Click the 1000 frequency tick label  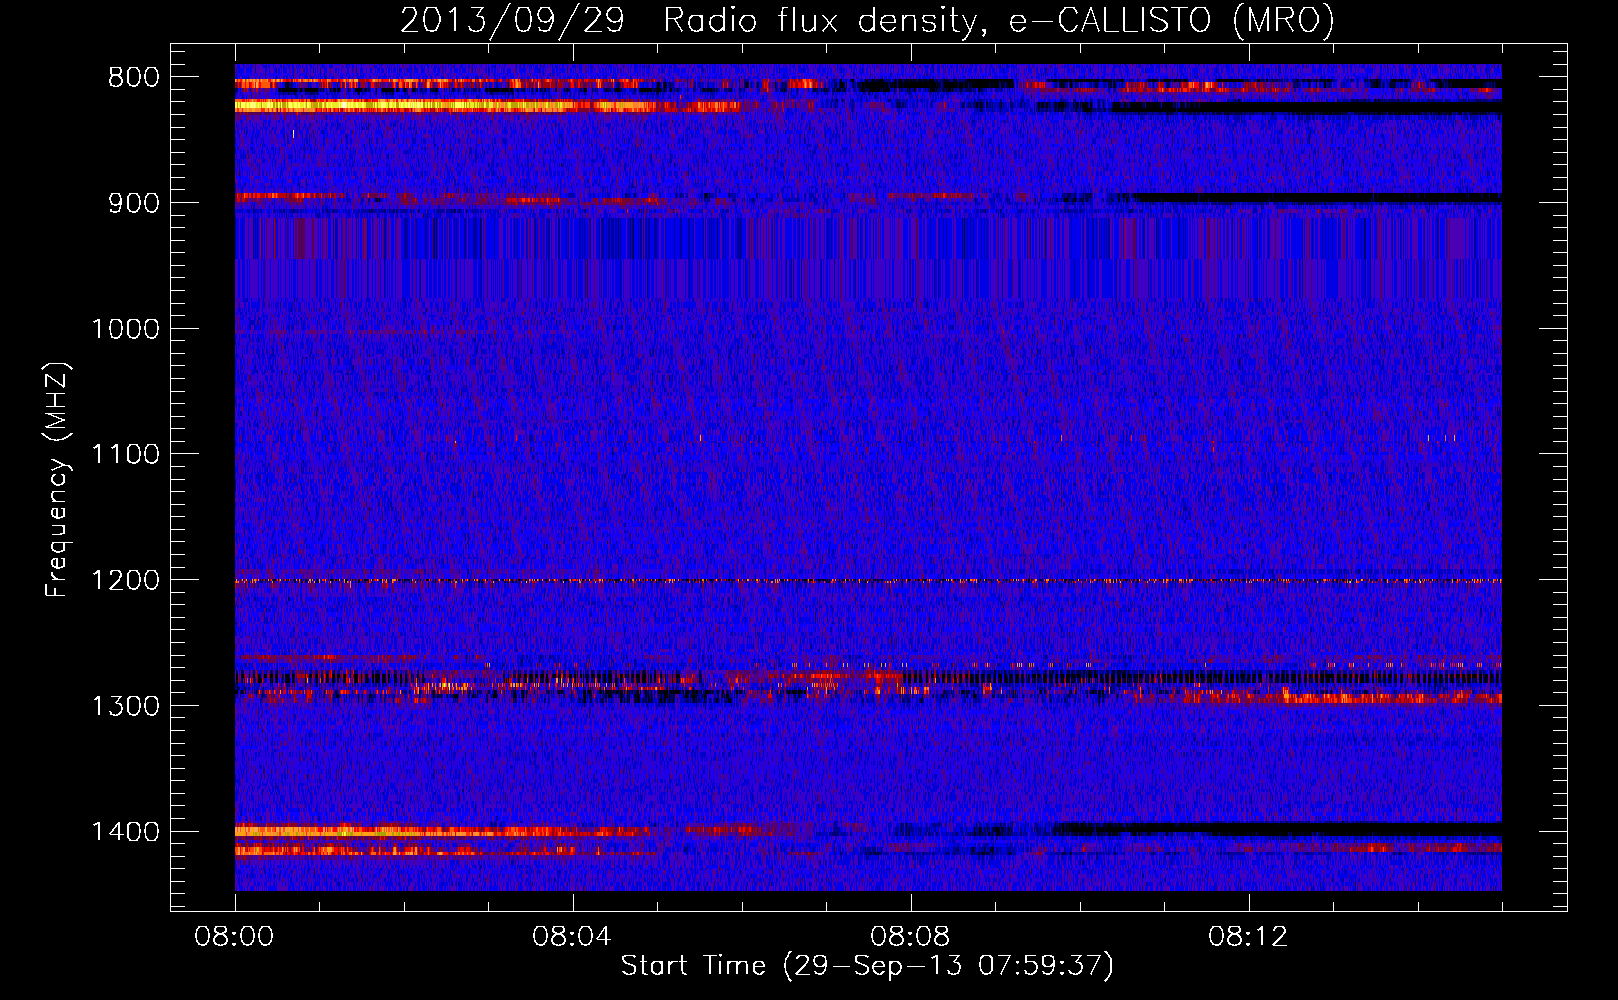[x=125, y=329]
